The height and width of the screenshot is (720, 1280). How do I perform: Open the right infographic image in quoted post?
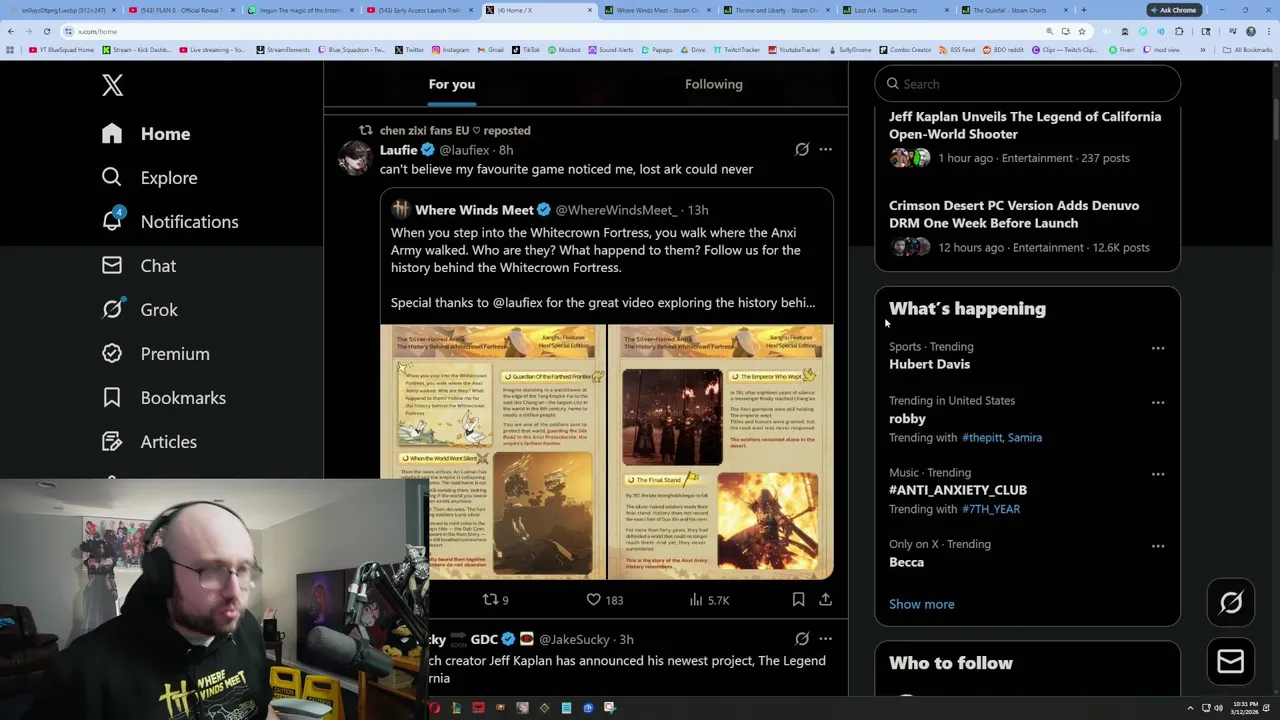720,452
